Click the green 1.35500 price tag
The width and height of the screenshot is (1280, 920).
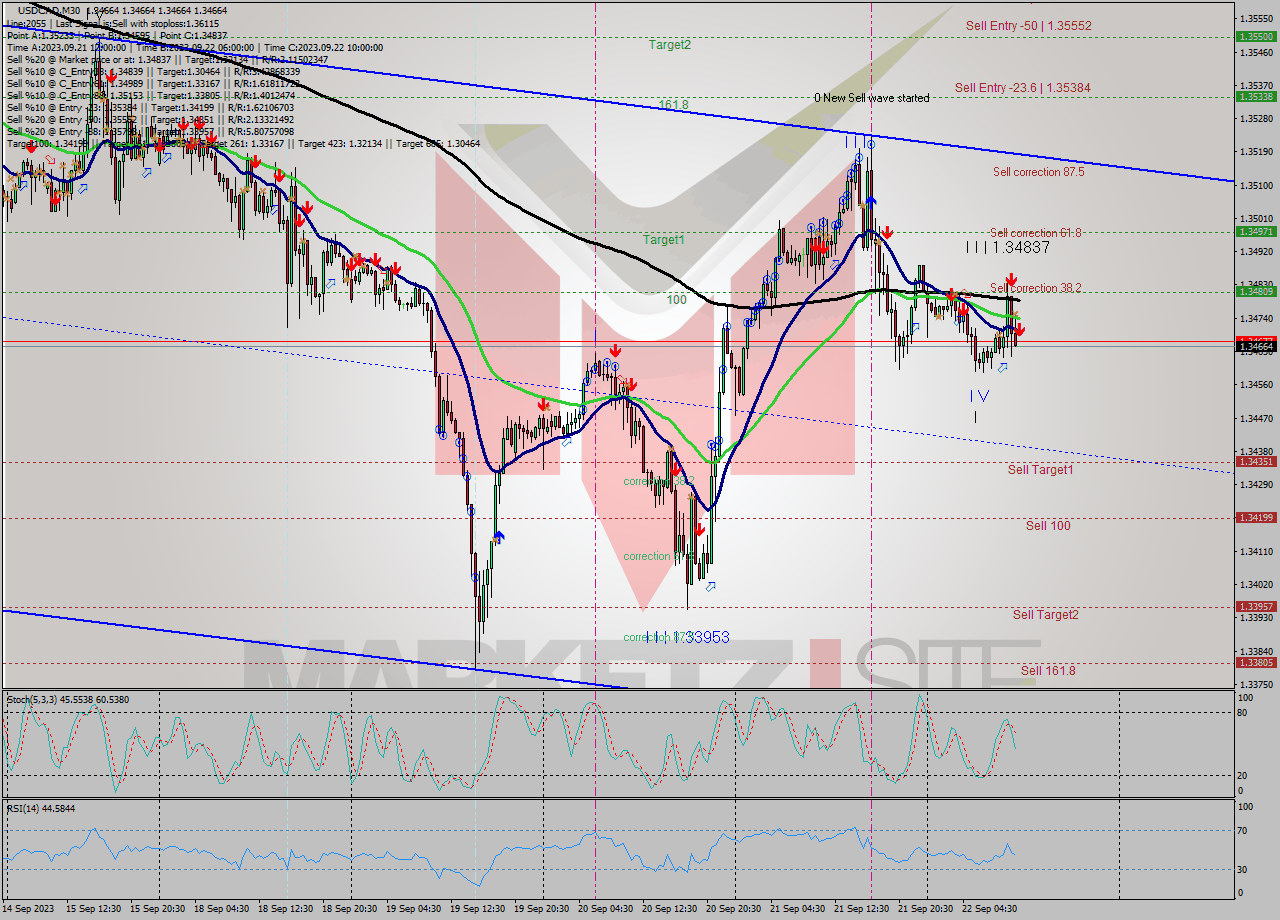pos(1255,36)
